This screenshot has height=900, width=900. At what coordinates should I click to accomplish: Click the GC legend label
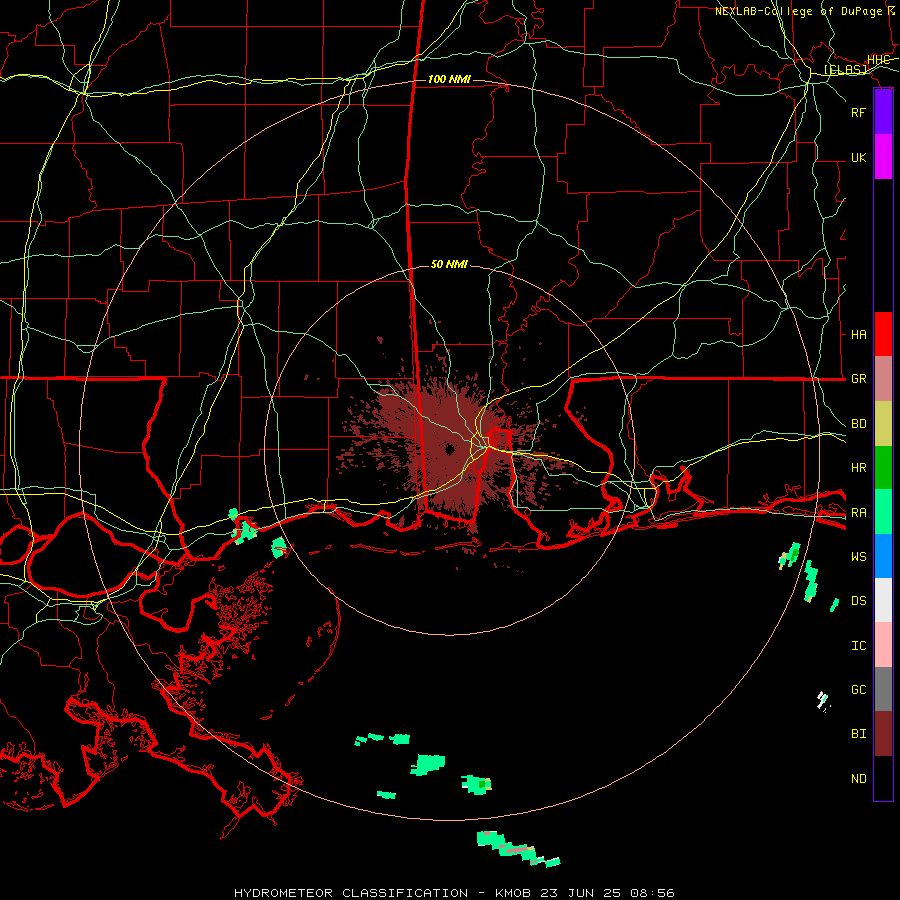click(x=858, y=689)
